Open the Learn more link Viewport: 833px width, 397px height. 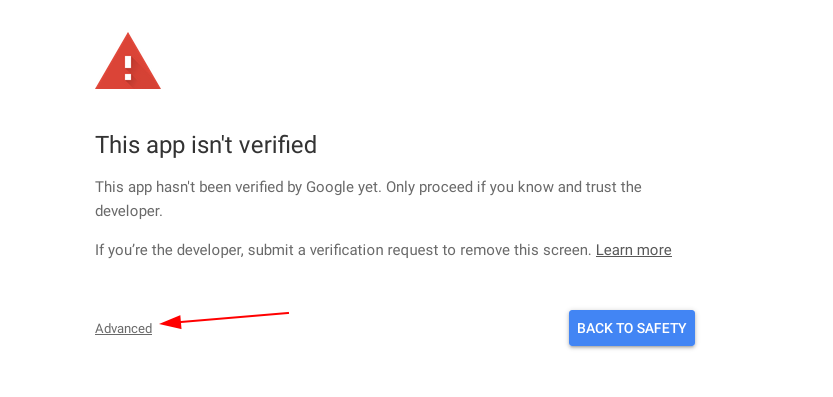click(x=634, y=250)
